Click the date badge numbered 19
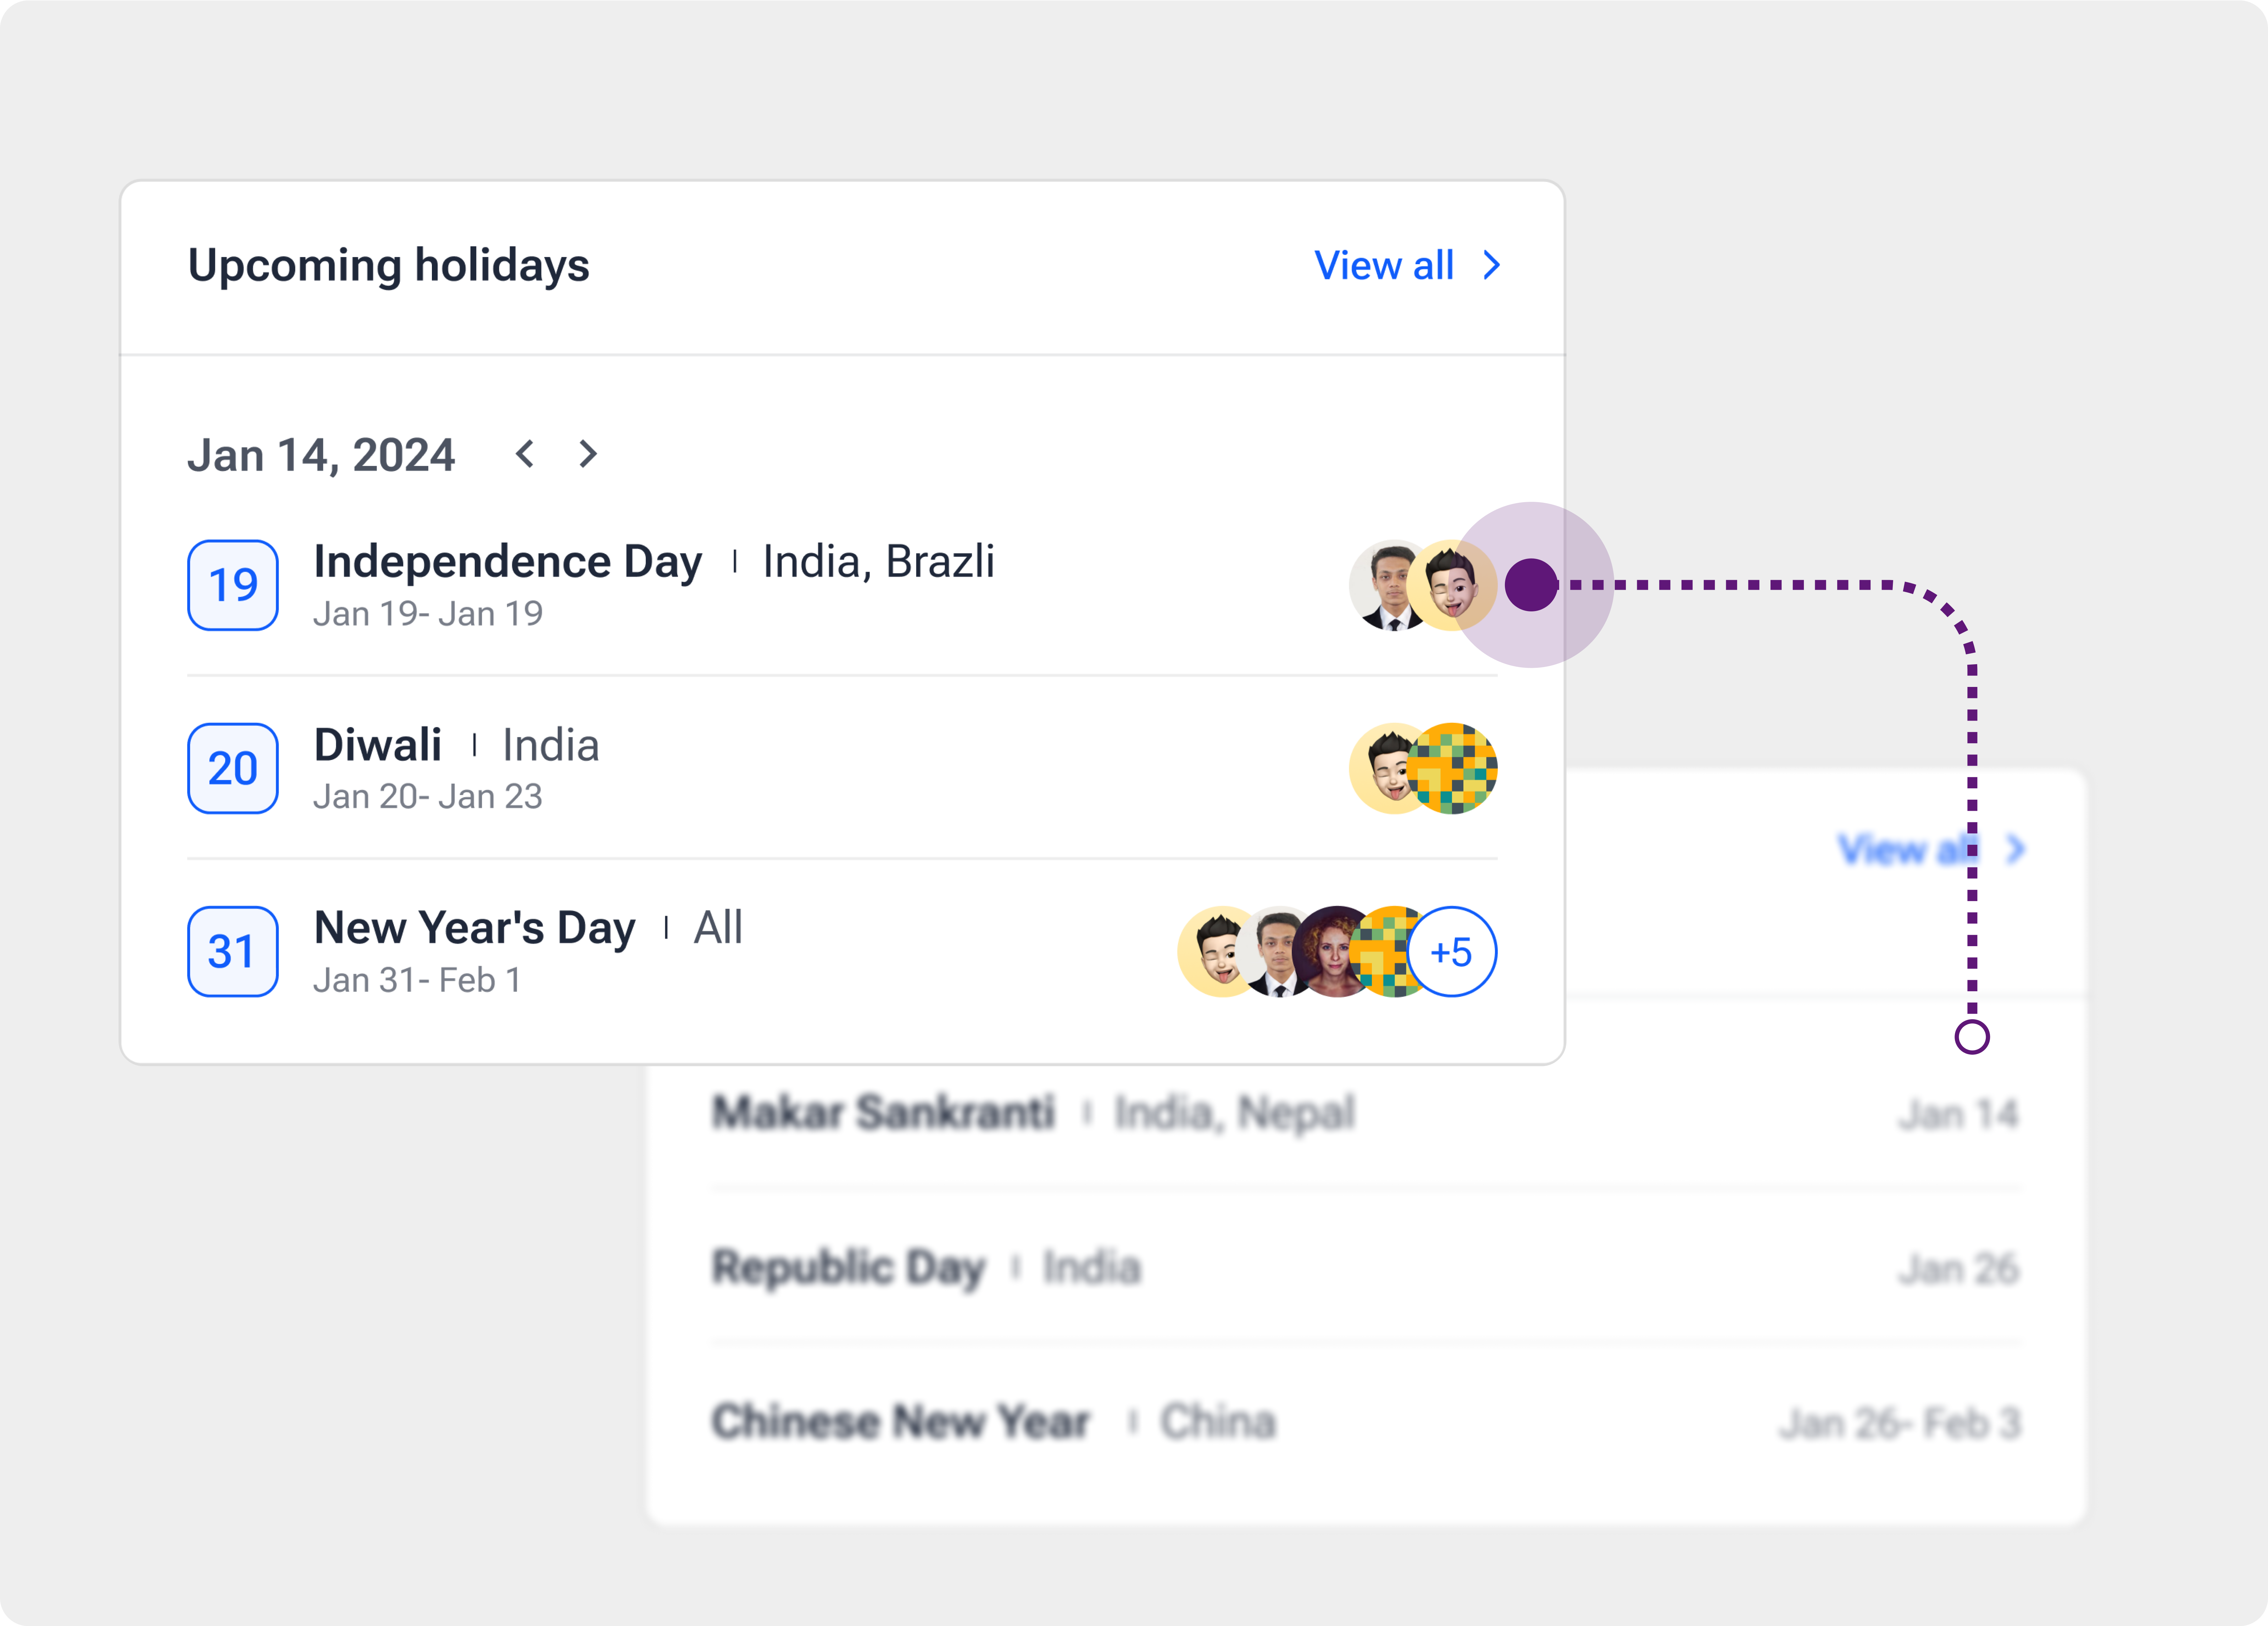The image size is (2268, 1626). click(233, 585)
